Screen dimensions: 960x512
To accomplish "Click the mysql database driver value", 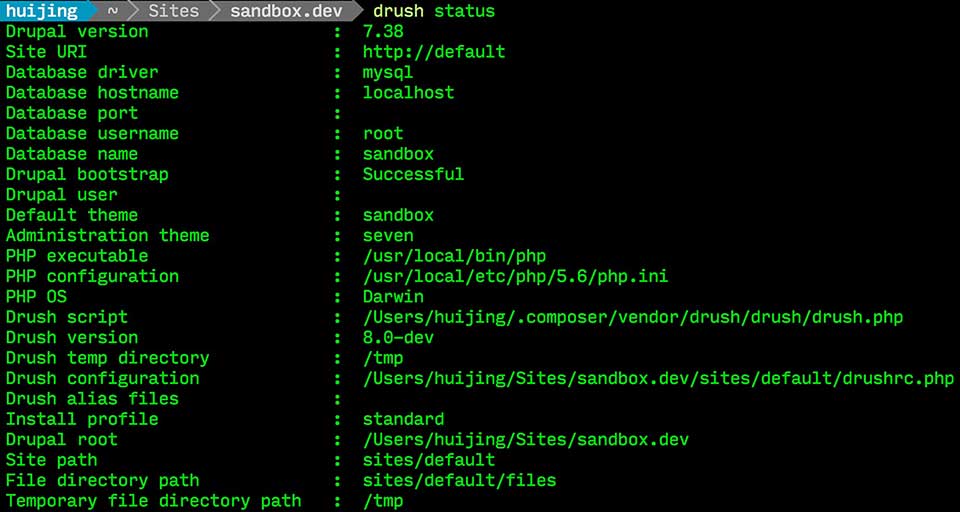I will tap(388, 73).
